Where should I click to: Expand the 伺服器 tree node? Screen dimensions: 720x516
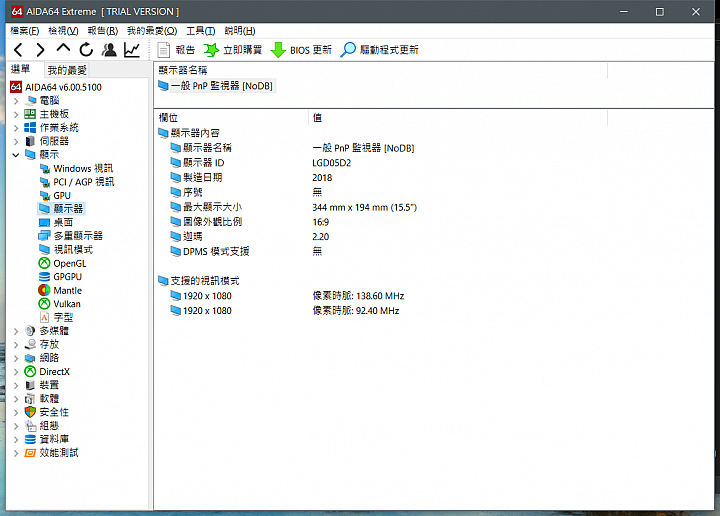(x=16, y=141)
